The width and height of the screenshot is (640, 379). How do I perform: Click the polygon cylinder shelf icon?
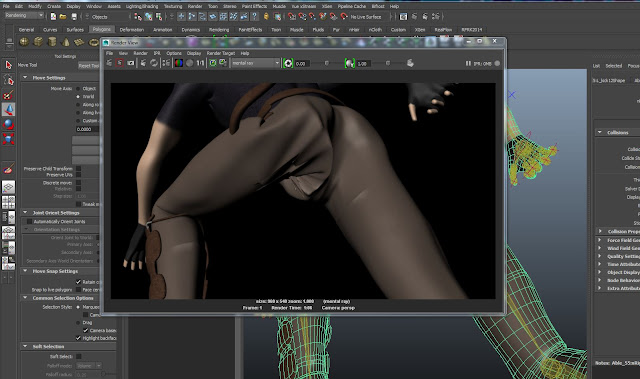click(52, 42)
